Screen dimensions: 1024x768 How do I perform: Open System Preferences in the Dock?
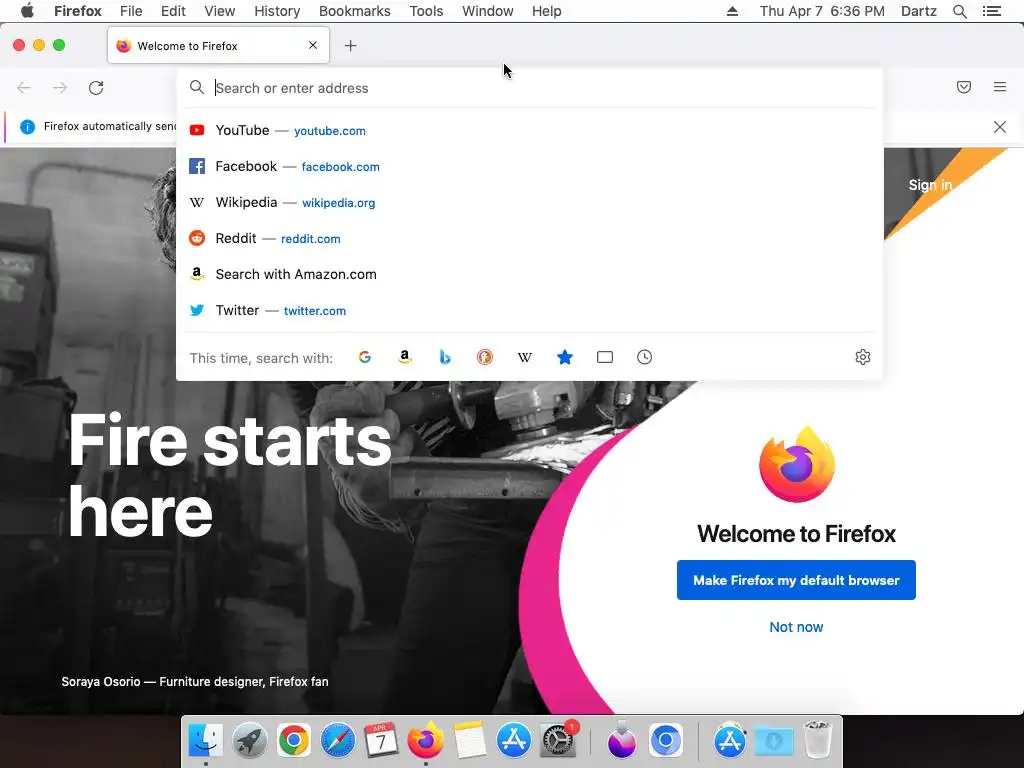(x=558, y=741)
